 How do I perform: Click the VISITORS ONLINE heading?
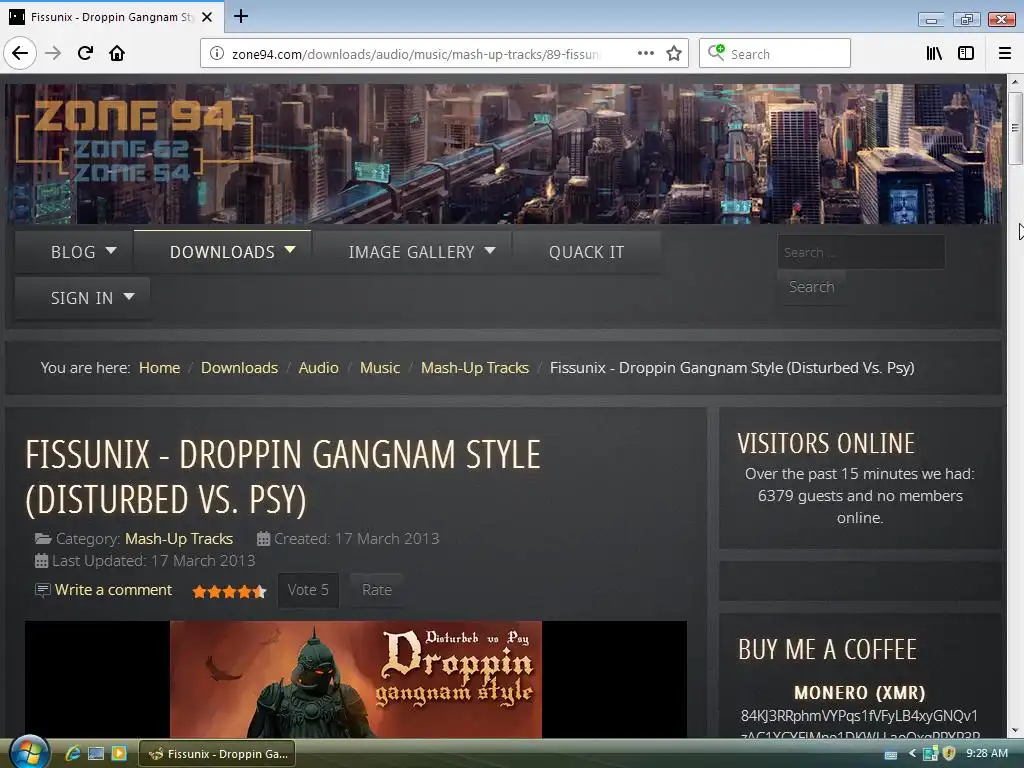point(826,443)
